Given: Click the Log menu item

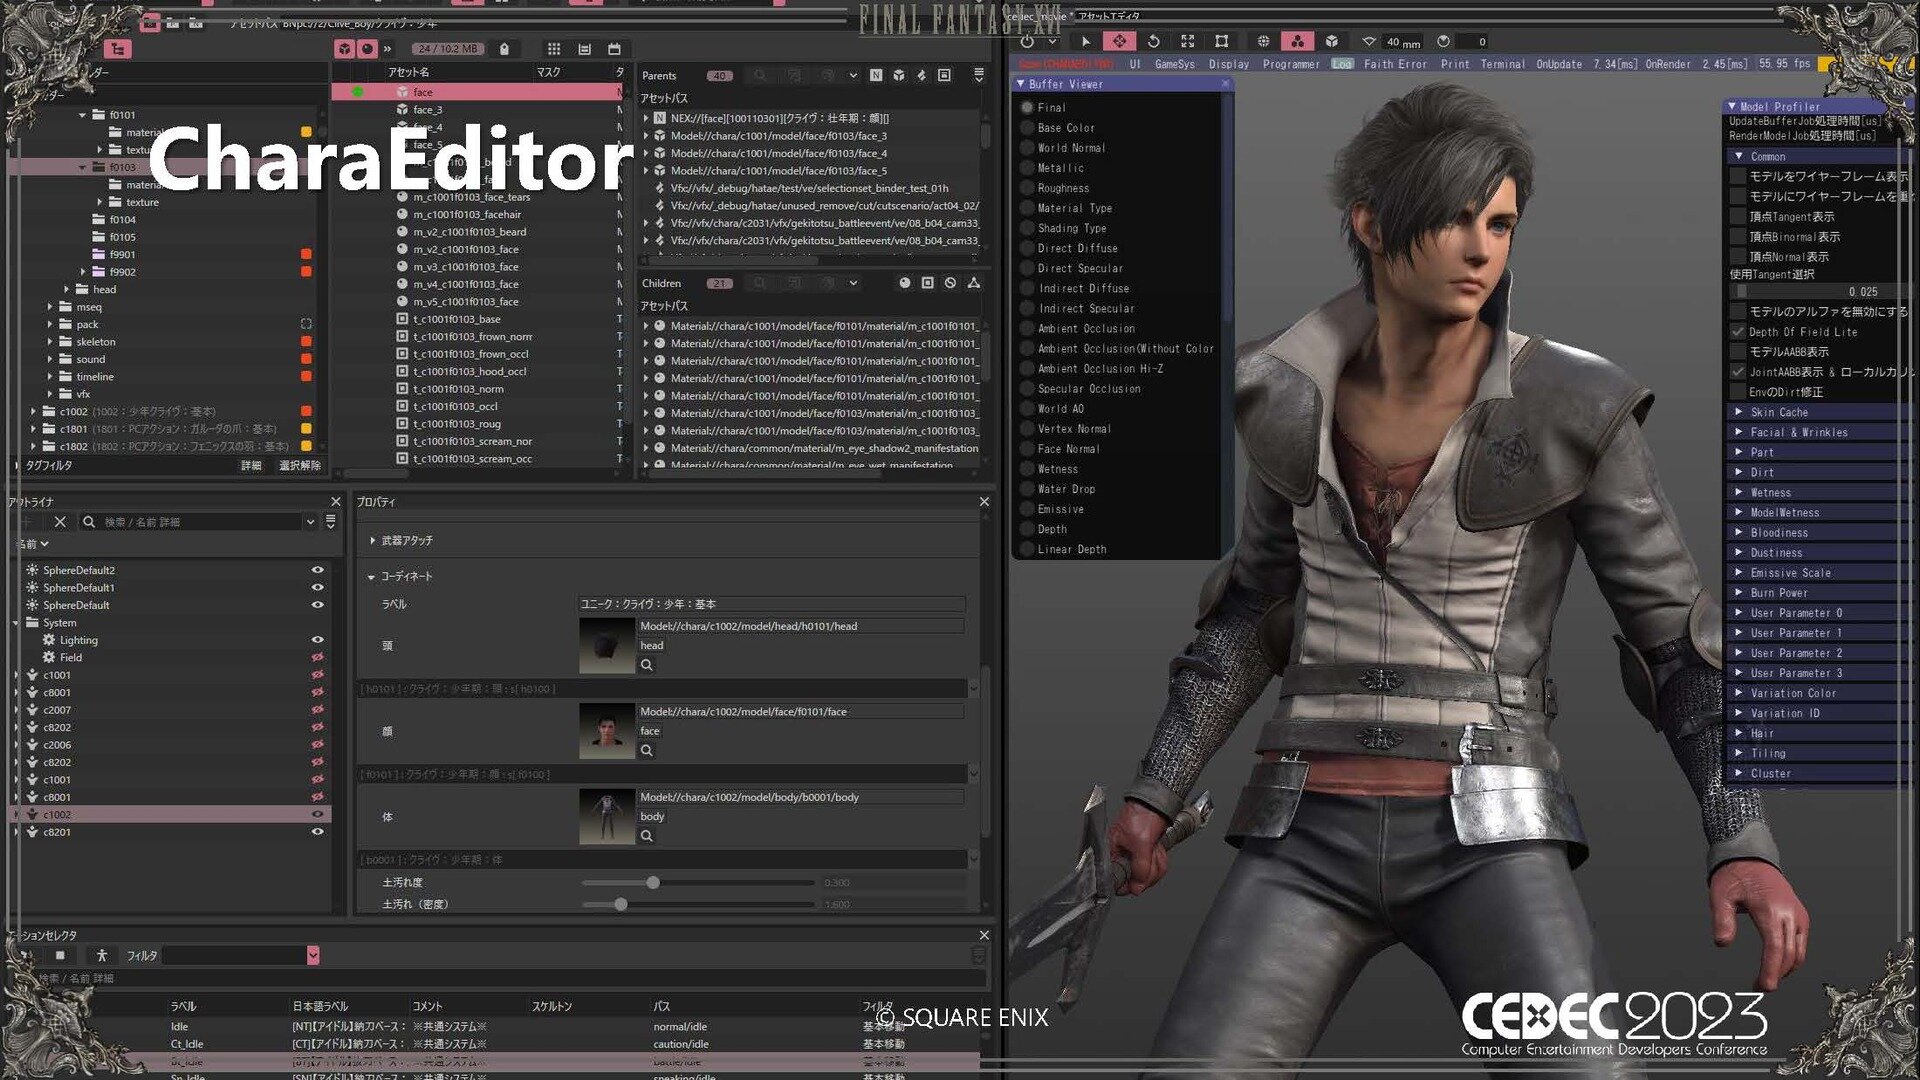Looking at the screenshot, I should coord(1342,64).
